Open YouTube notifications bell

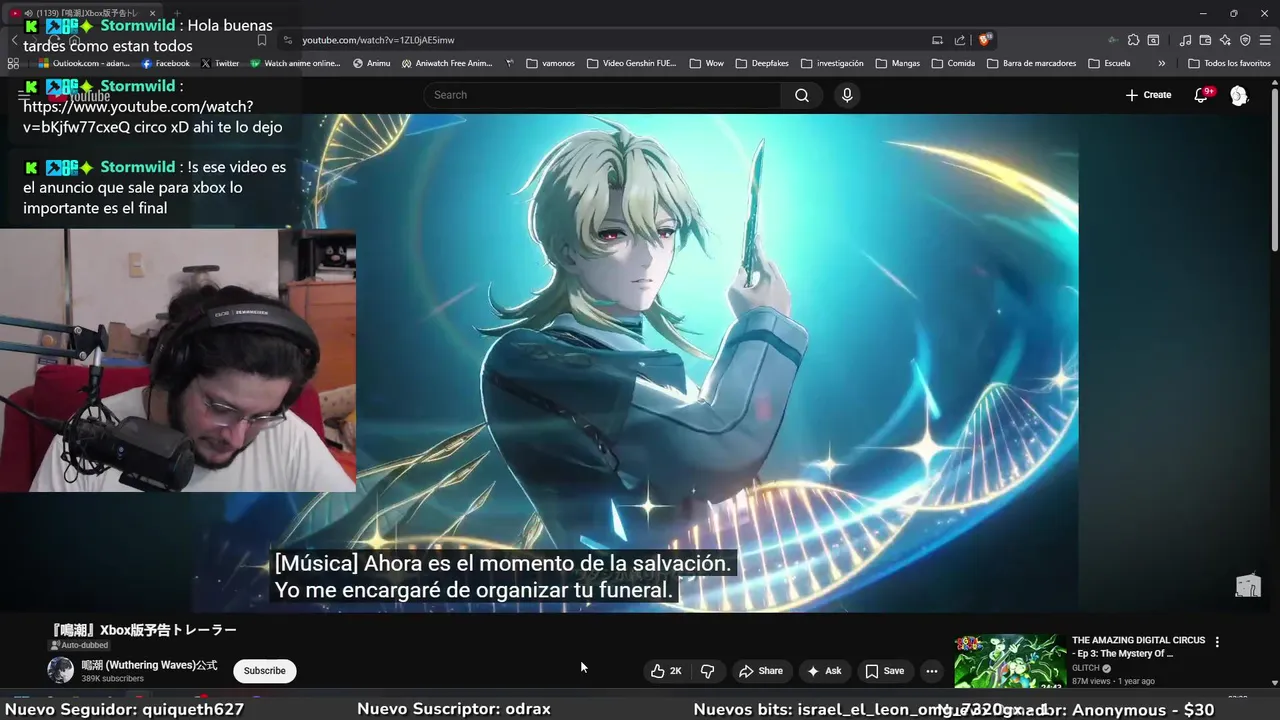point(1201,95)
